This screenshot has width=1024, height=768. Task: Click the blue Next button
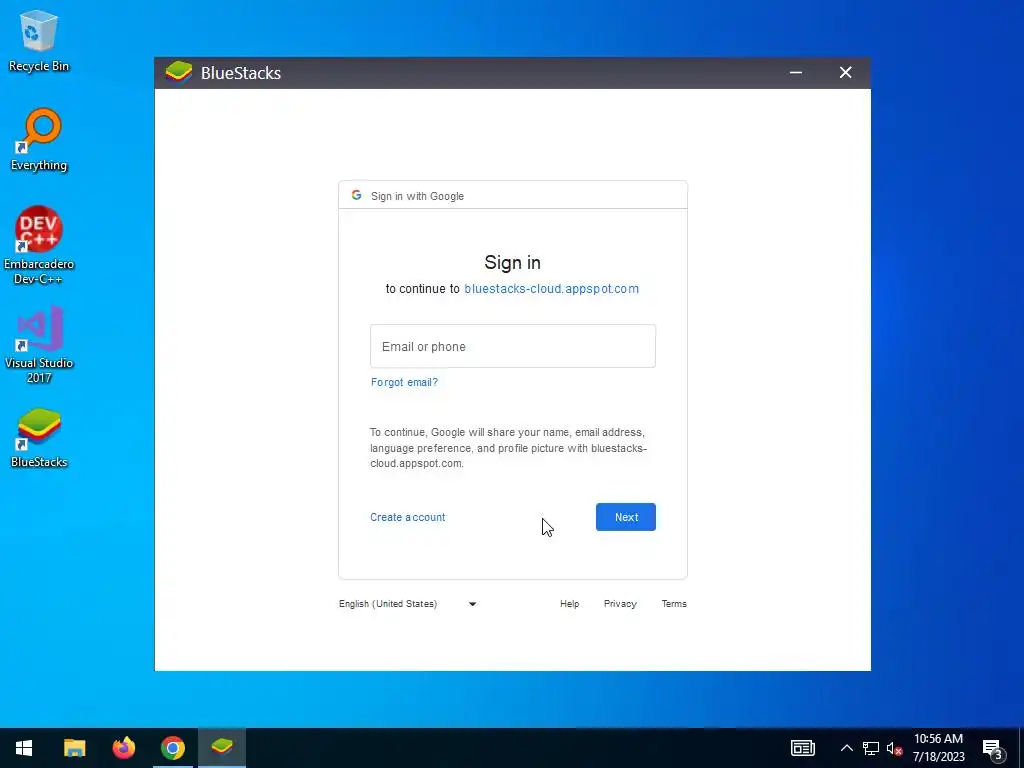pos(626,517)
